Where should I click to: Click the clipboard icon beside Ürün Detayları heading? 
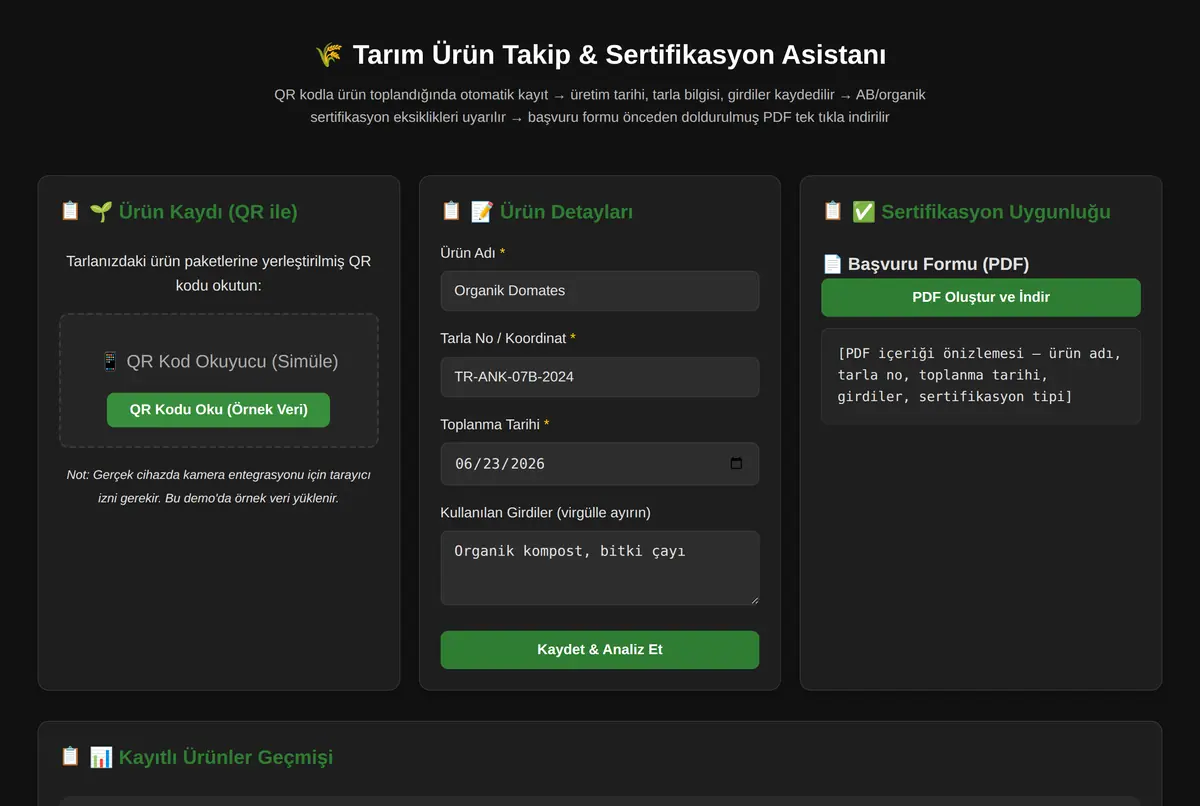pyautogui.click(x=451, y=211)
